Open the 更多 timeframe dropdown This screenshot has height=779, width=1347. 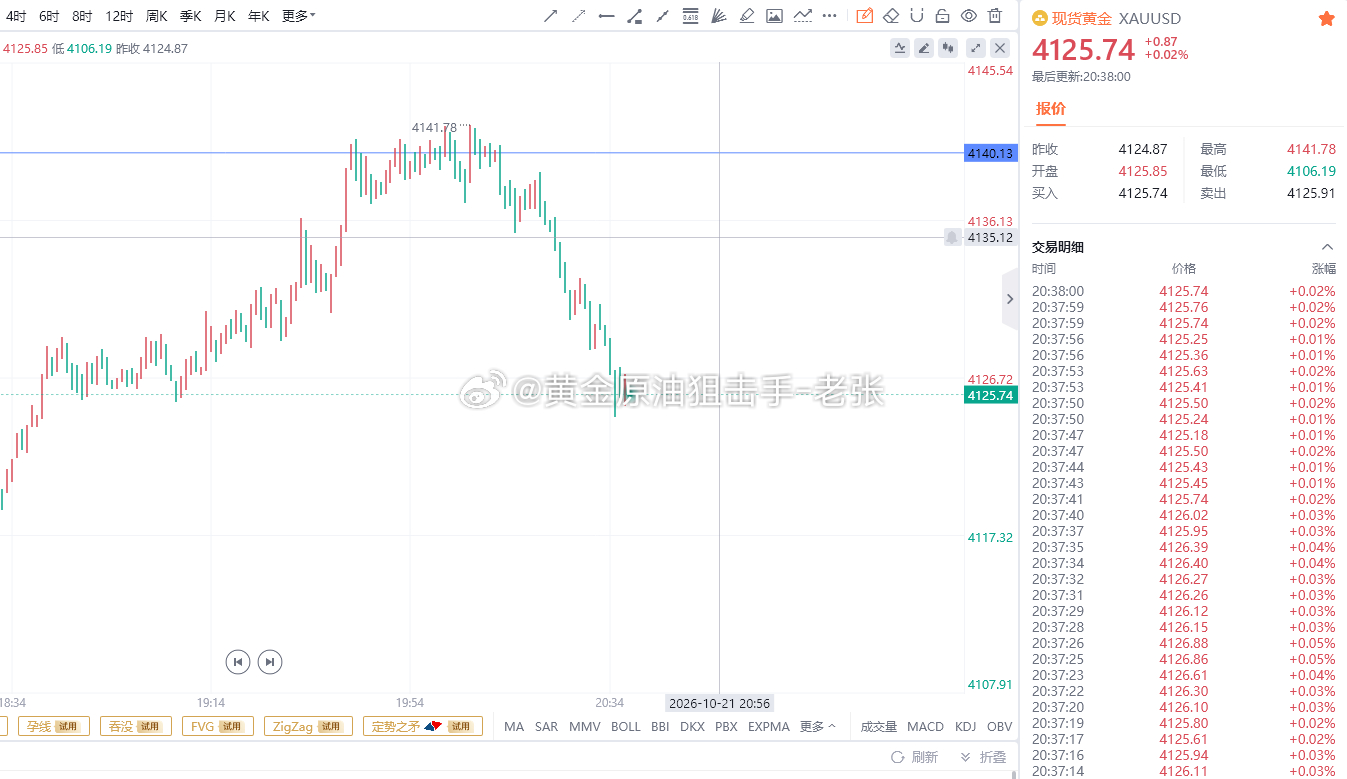click(x=298, y=16)
